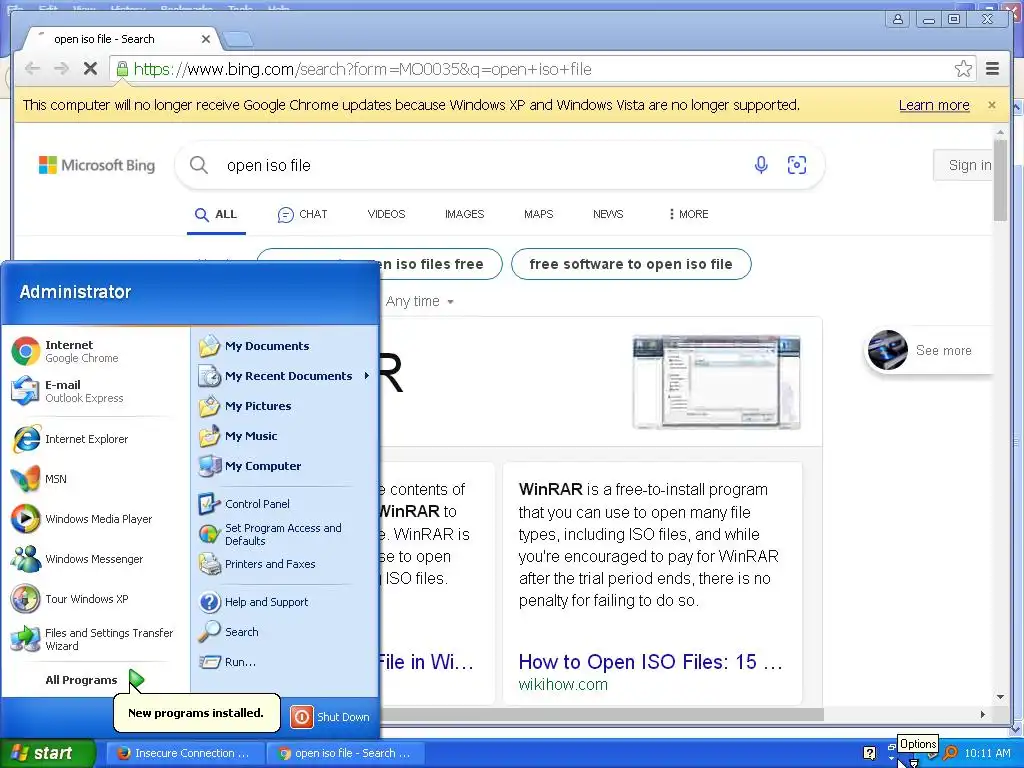Open a new Chrome tab
This screenshot has width=1024, height=768.
click(x=238, y=40)
